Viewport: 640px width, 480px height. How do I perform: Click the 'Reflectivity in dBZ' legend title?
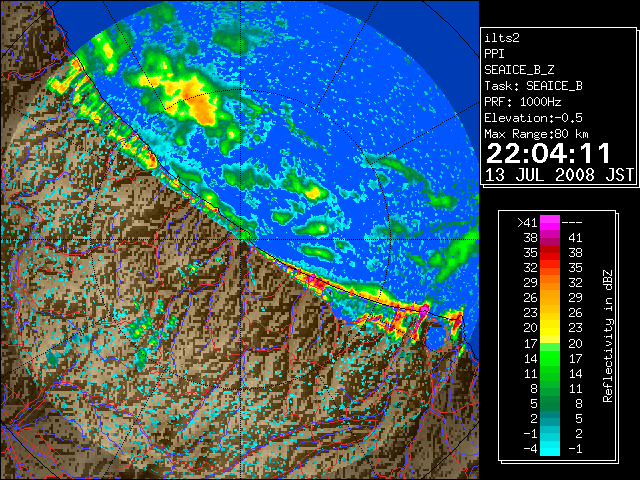pyautogui.click(x=607, y=336)
